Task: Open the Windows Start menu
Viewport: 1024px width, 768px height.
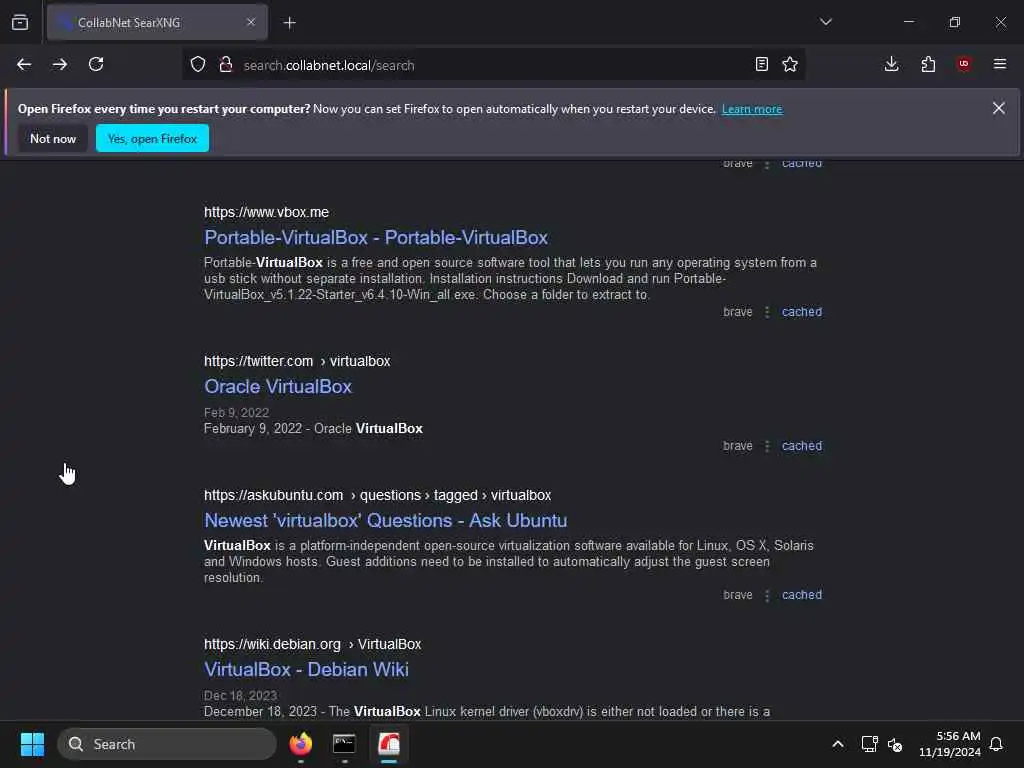Action: tap(32, 744)
